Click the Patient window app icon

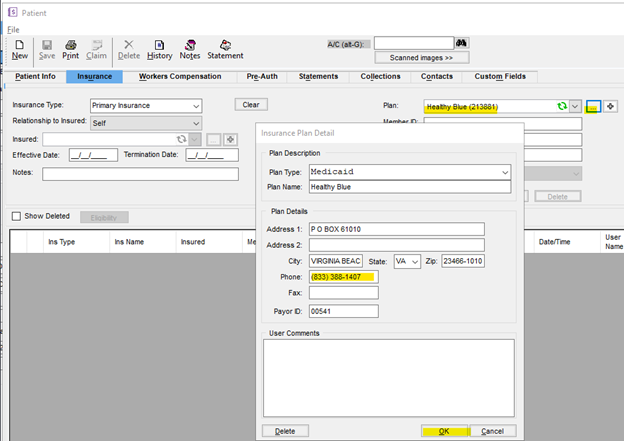point(13,12)
